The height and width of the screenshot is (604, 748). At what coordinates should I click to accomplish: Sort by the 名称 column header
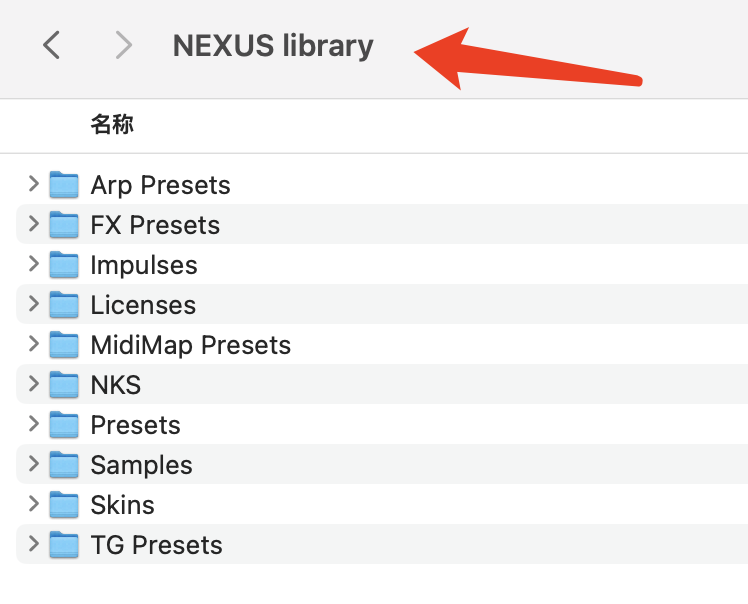click(x=112, y=125)
